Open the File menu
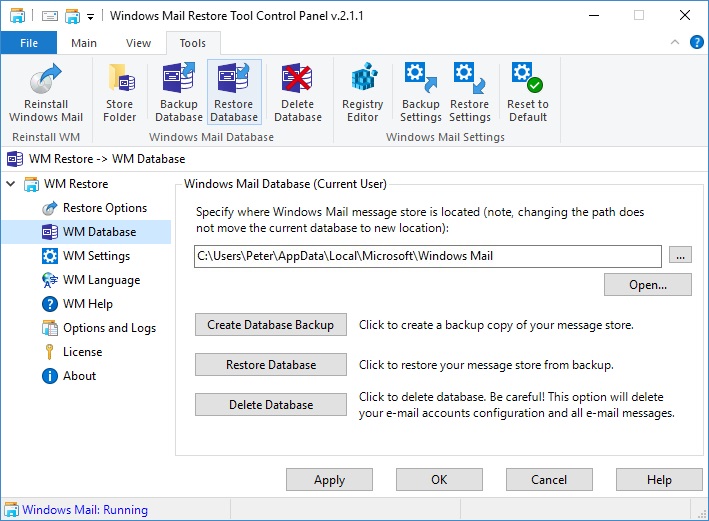The width and height of the screenshot is (709, 521). (29, 43)
